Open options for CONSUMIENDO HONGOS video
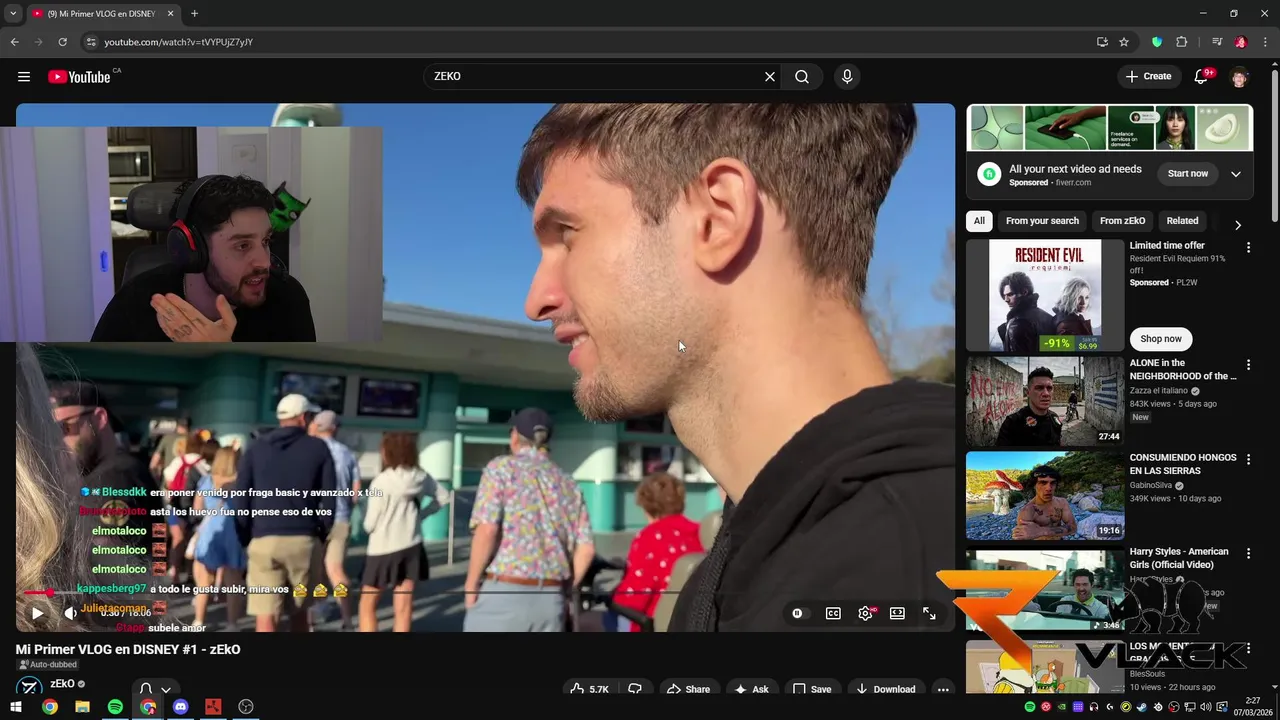1280x720 pixels. (x=1248, y=459)
